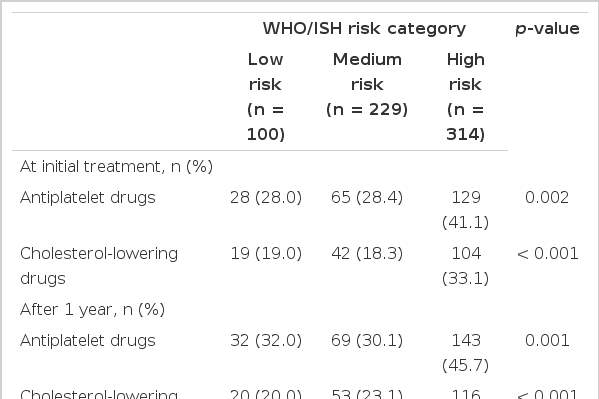The image size is (599, 399).
Task: Click Antiplatelet drugs under After 1 year
Action: [x=88, y=341]
